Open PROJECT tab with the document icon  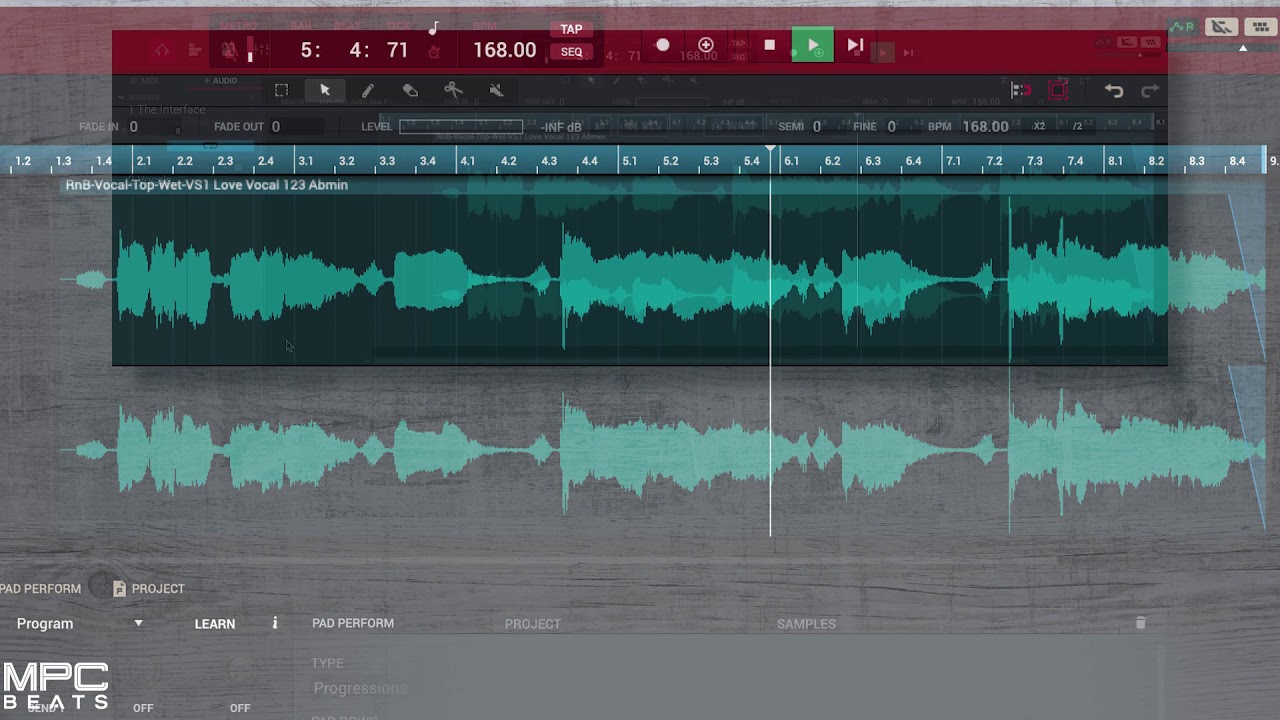148,589
